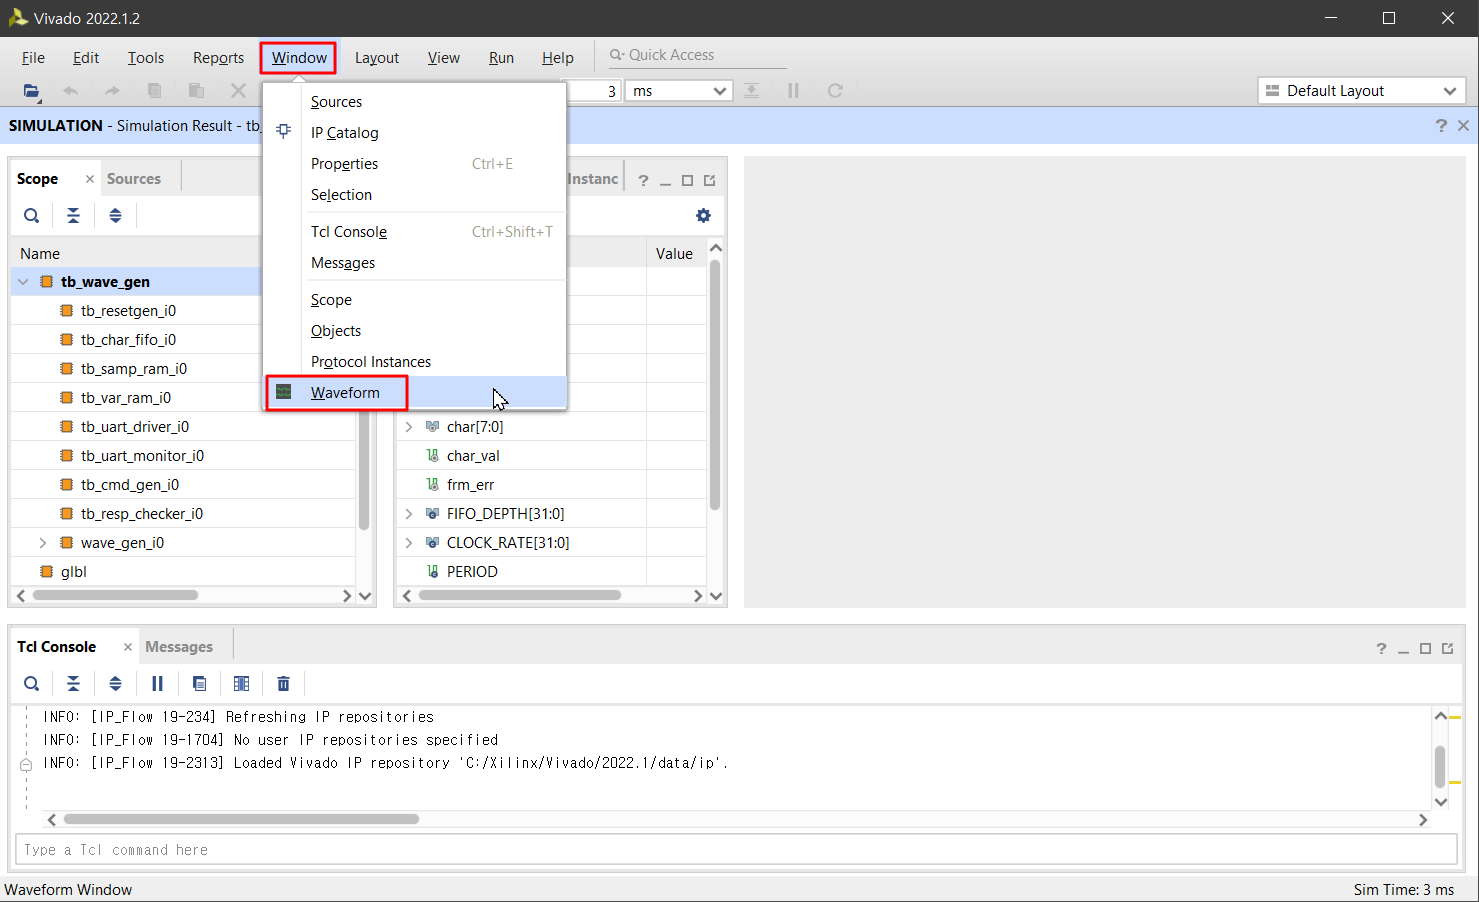Expand the CLOCK_RATE[31:0] signal
This screenshot has height=902, width=1479.
click(408, 543)
